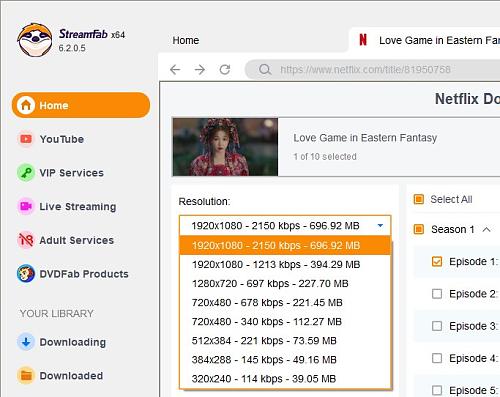Open Adult Services icon
500x397 pixels.
26,240
